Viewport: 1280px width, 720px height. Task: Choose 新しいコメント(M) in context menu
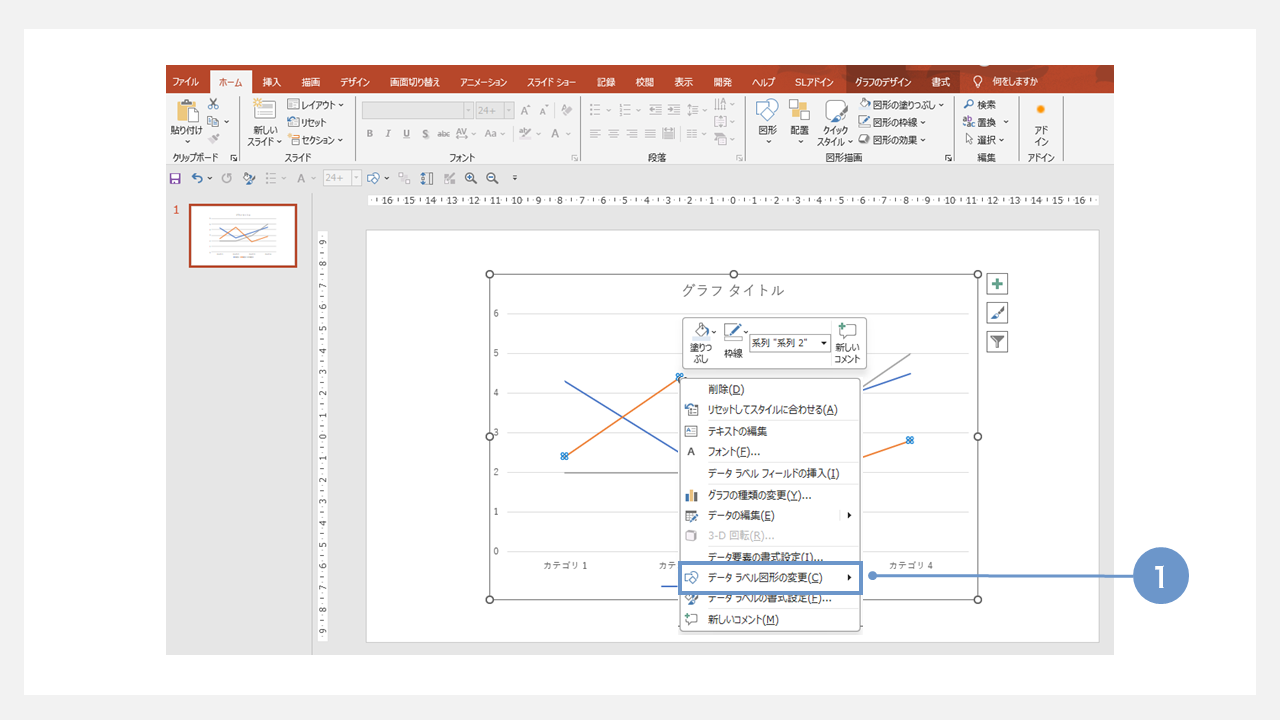[770, 619]
